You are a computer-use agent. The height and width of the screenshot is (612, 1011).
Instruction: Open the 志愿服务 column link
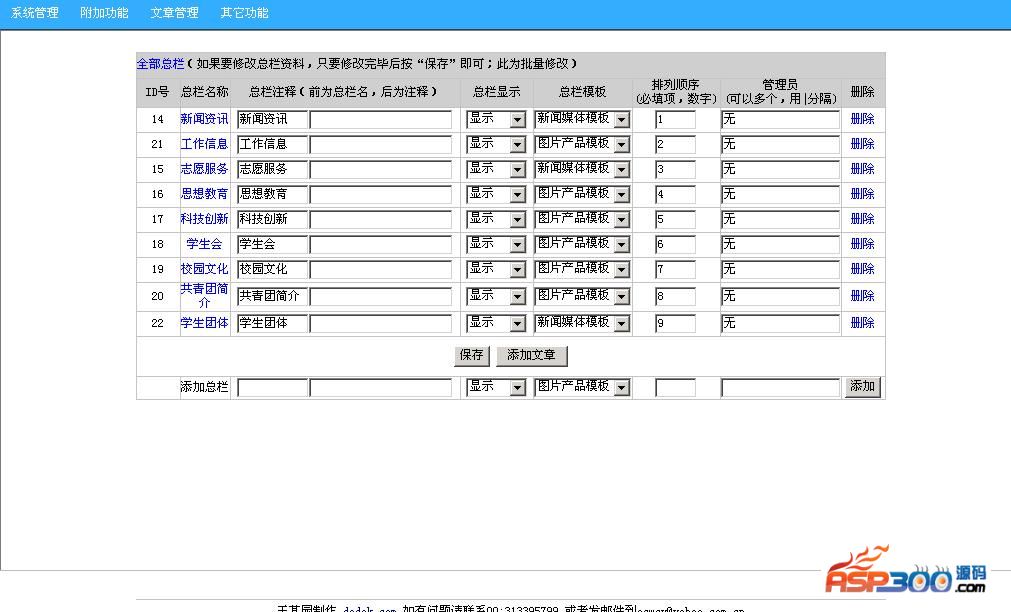click(x=204, y=169)
